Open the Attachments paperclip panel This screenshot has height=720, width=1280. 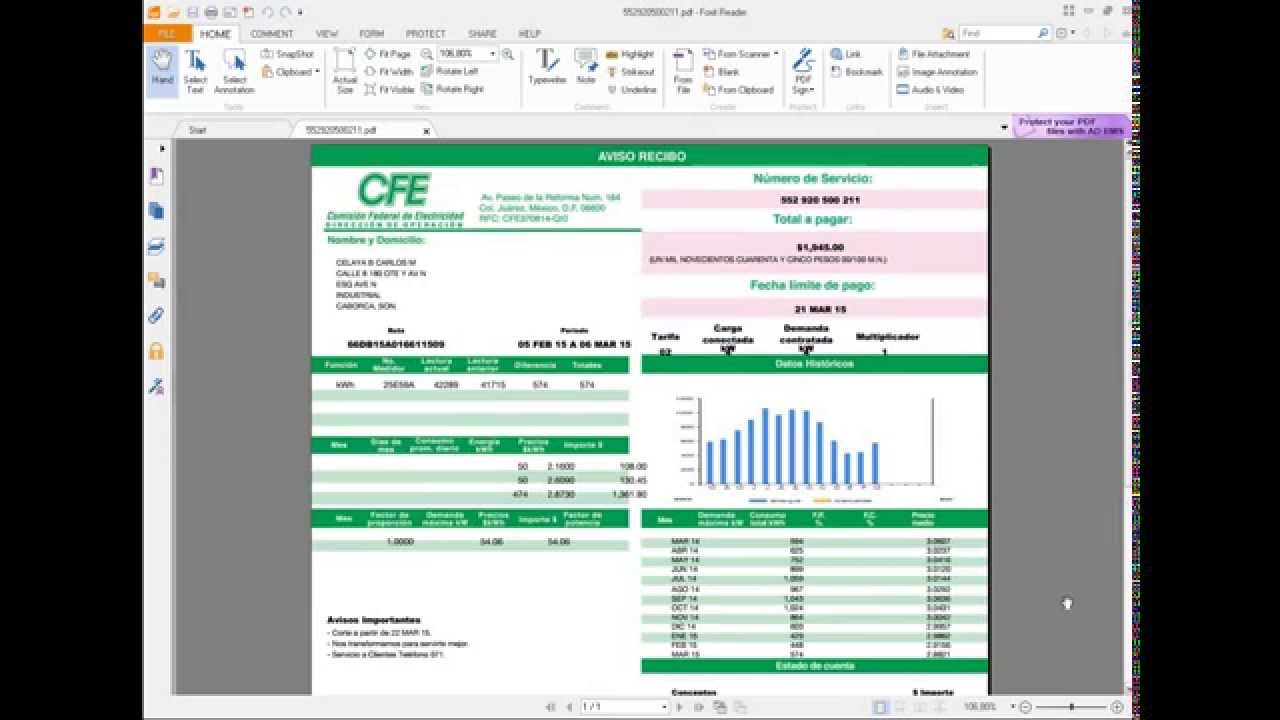click(x=156, y=316)
